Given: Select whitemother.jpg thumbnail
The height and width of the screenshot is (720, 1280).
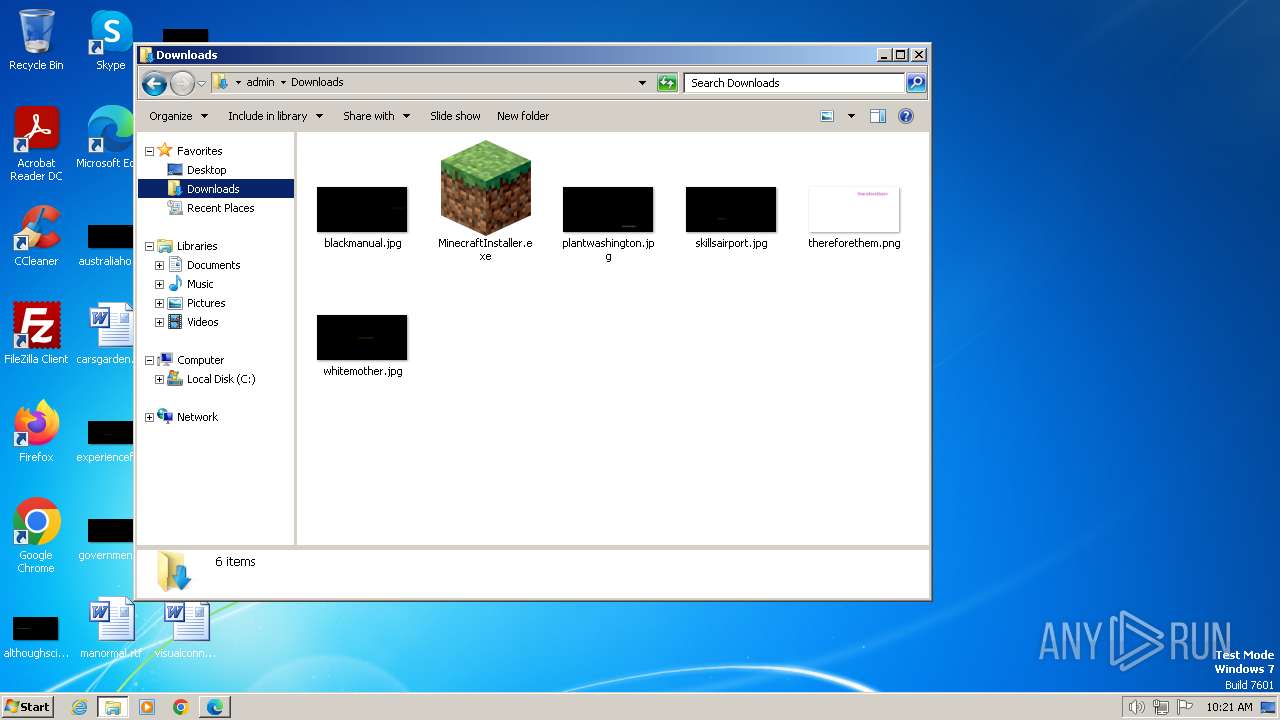Looking at the screenshot, I should pyautogui.click(x=362, y=337).
